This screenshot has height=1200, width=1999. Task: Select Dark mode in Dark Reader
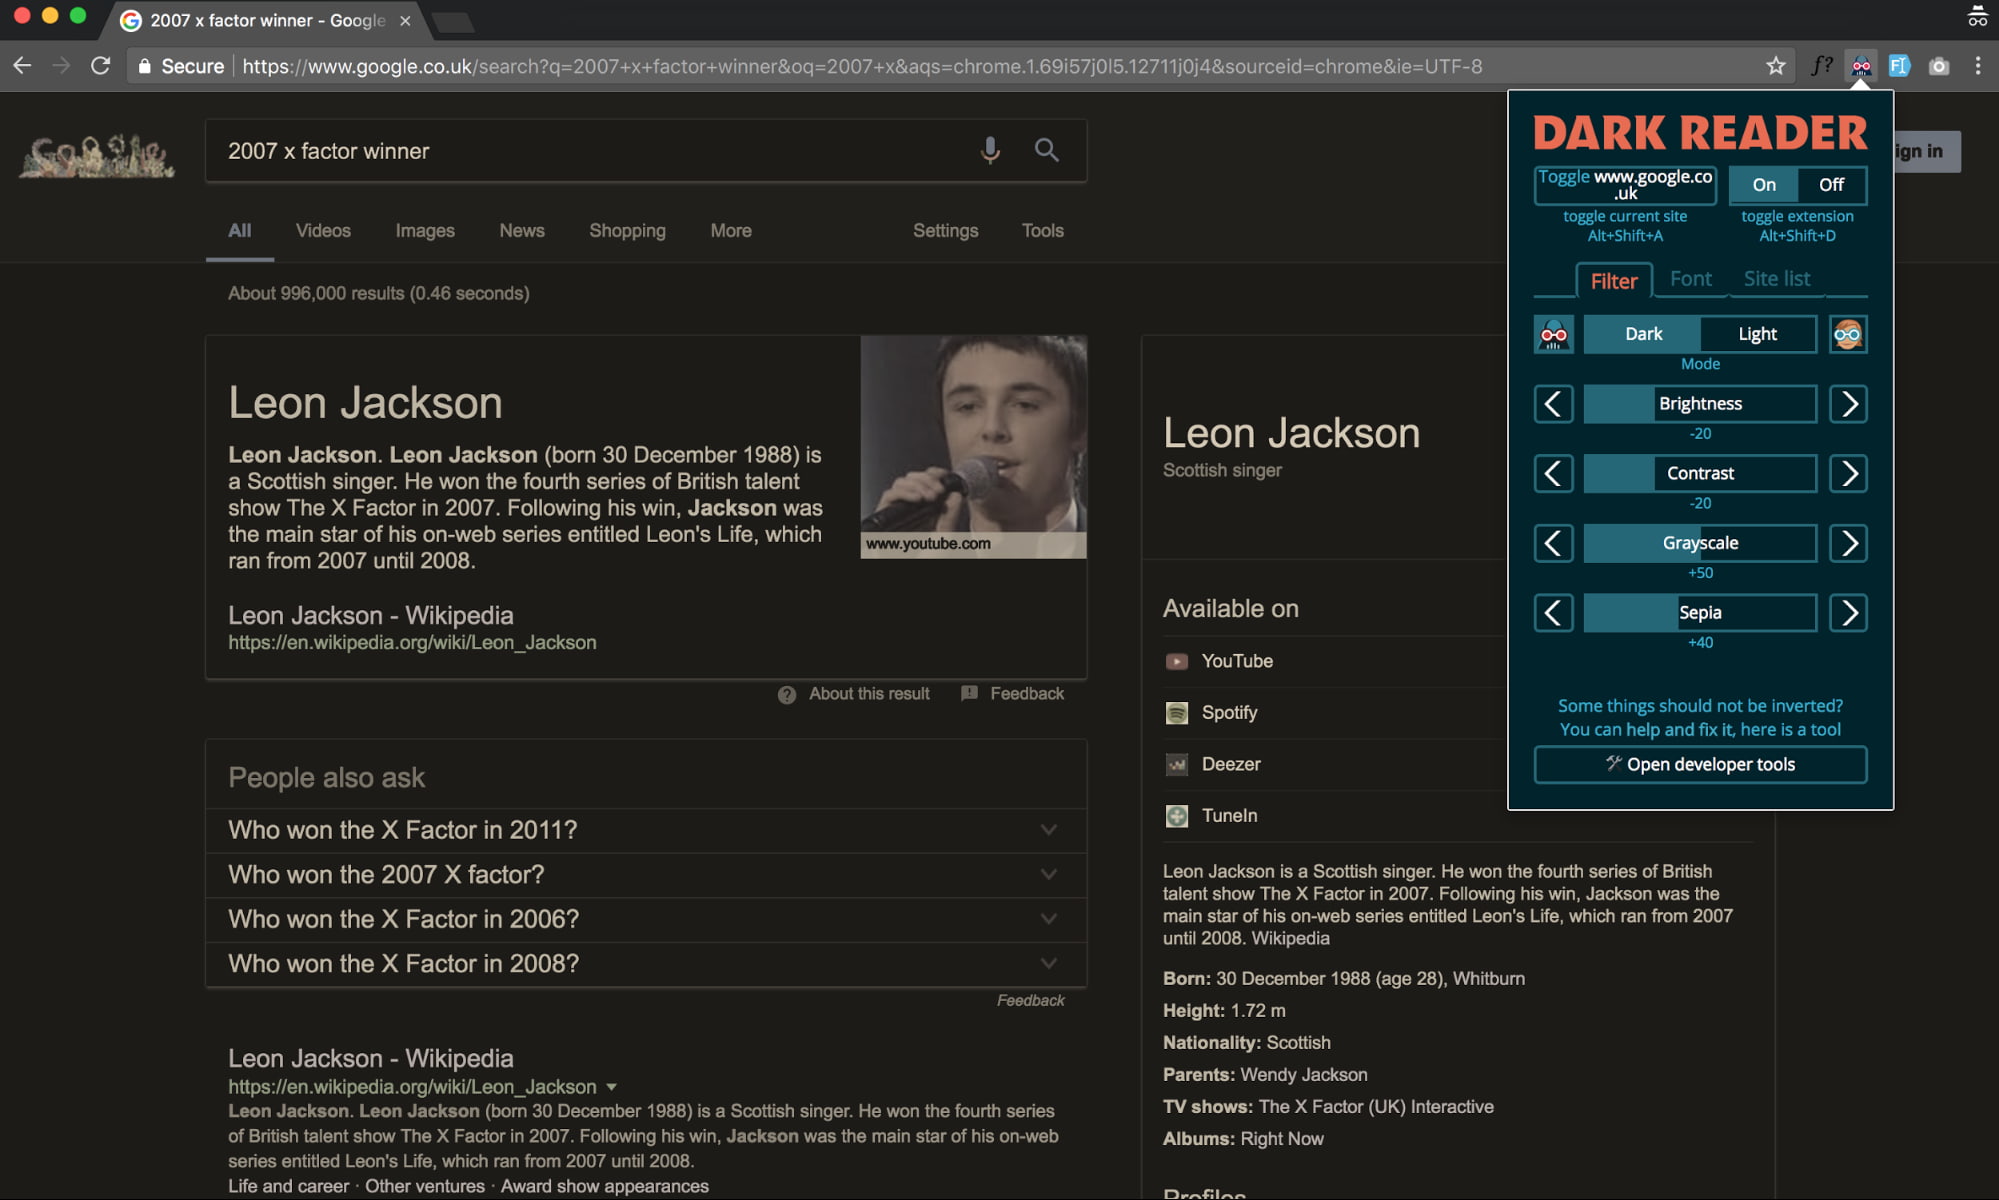[1643, 334]
